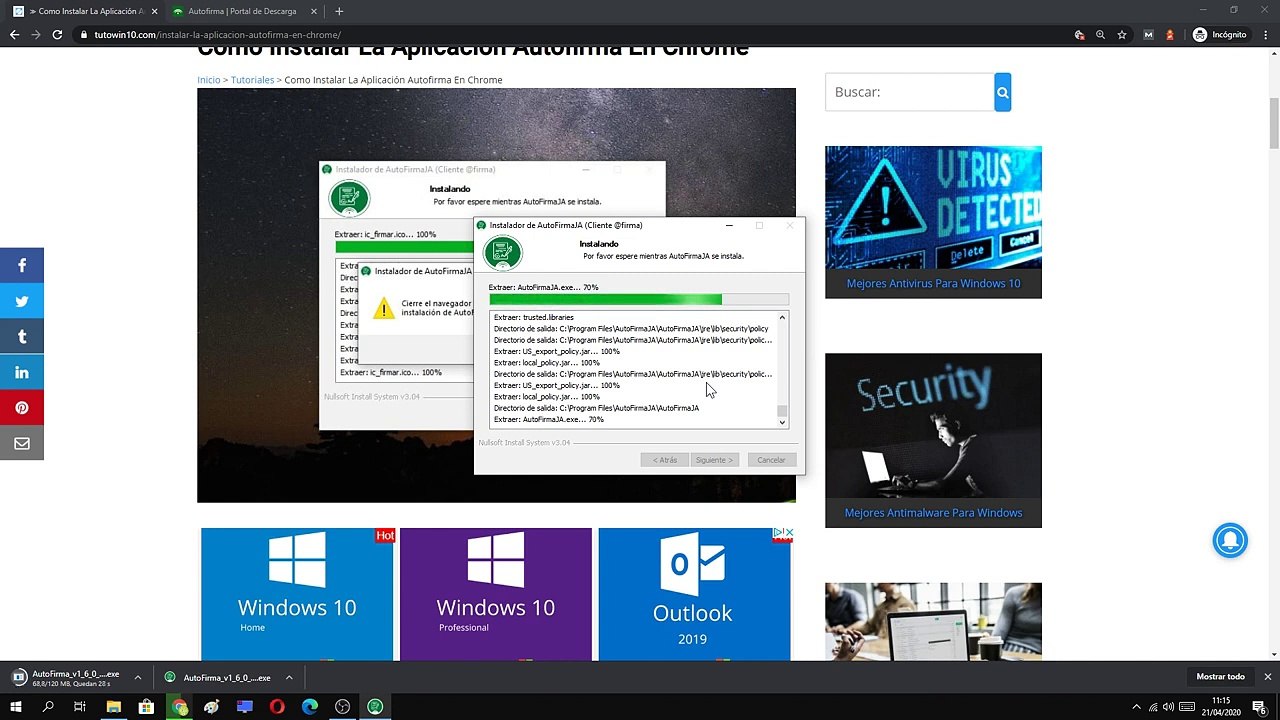Click the blue search magnifier button
The width and height of the screenshot is (1280, 720).
click(x=1003, y=92)
